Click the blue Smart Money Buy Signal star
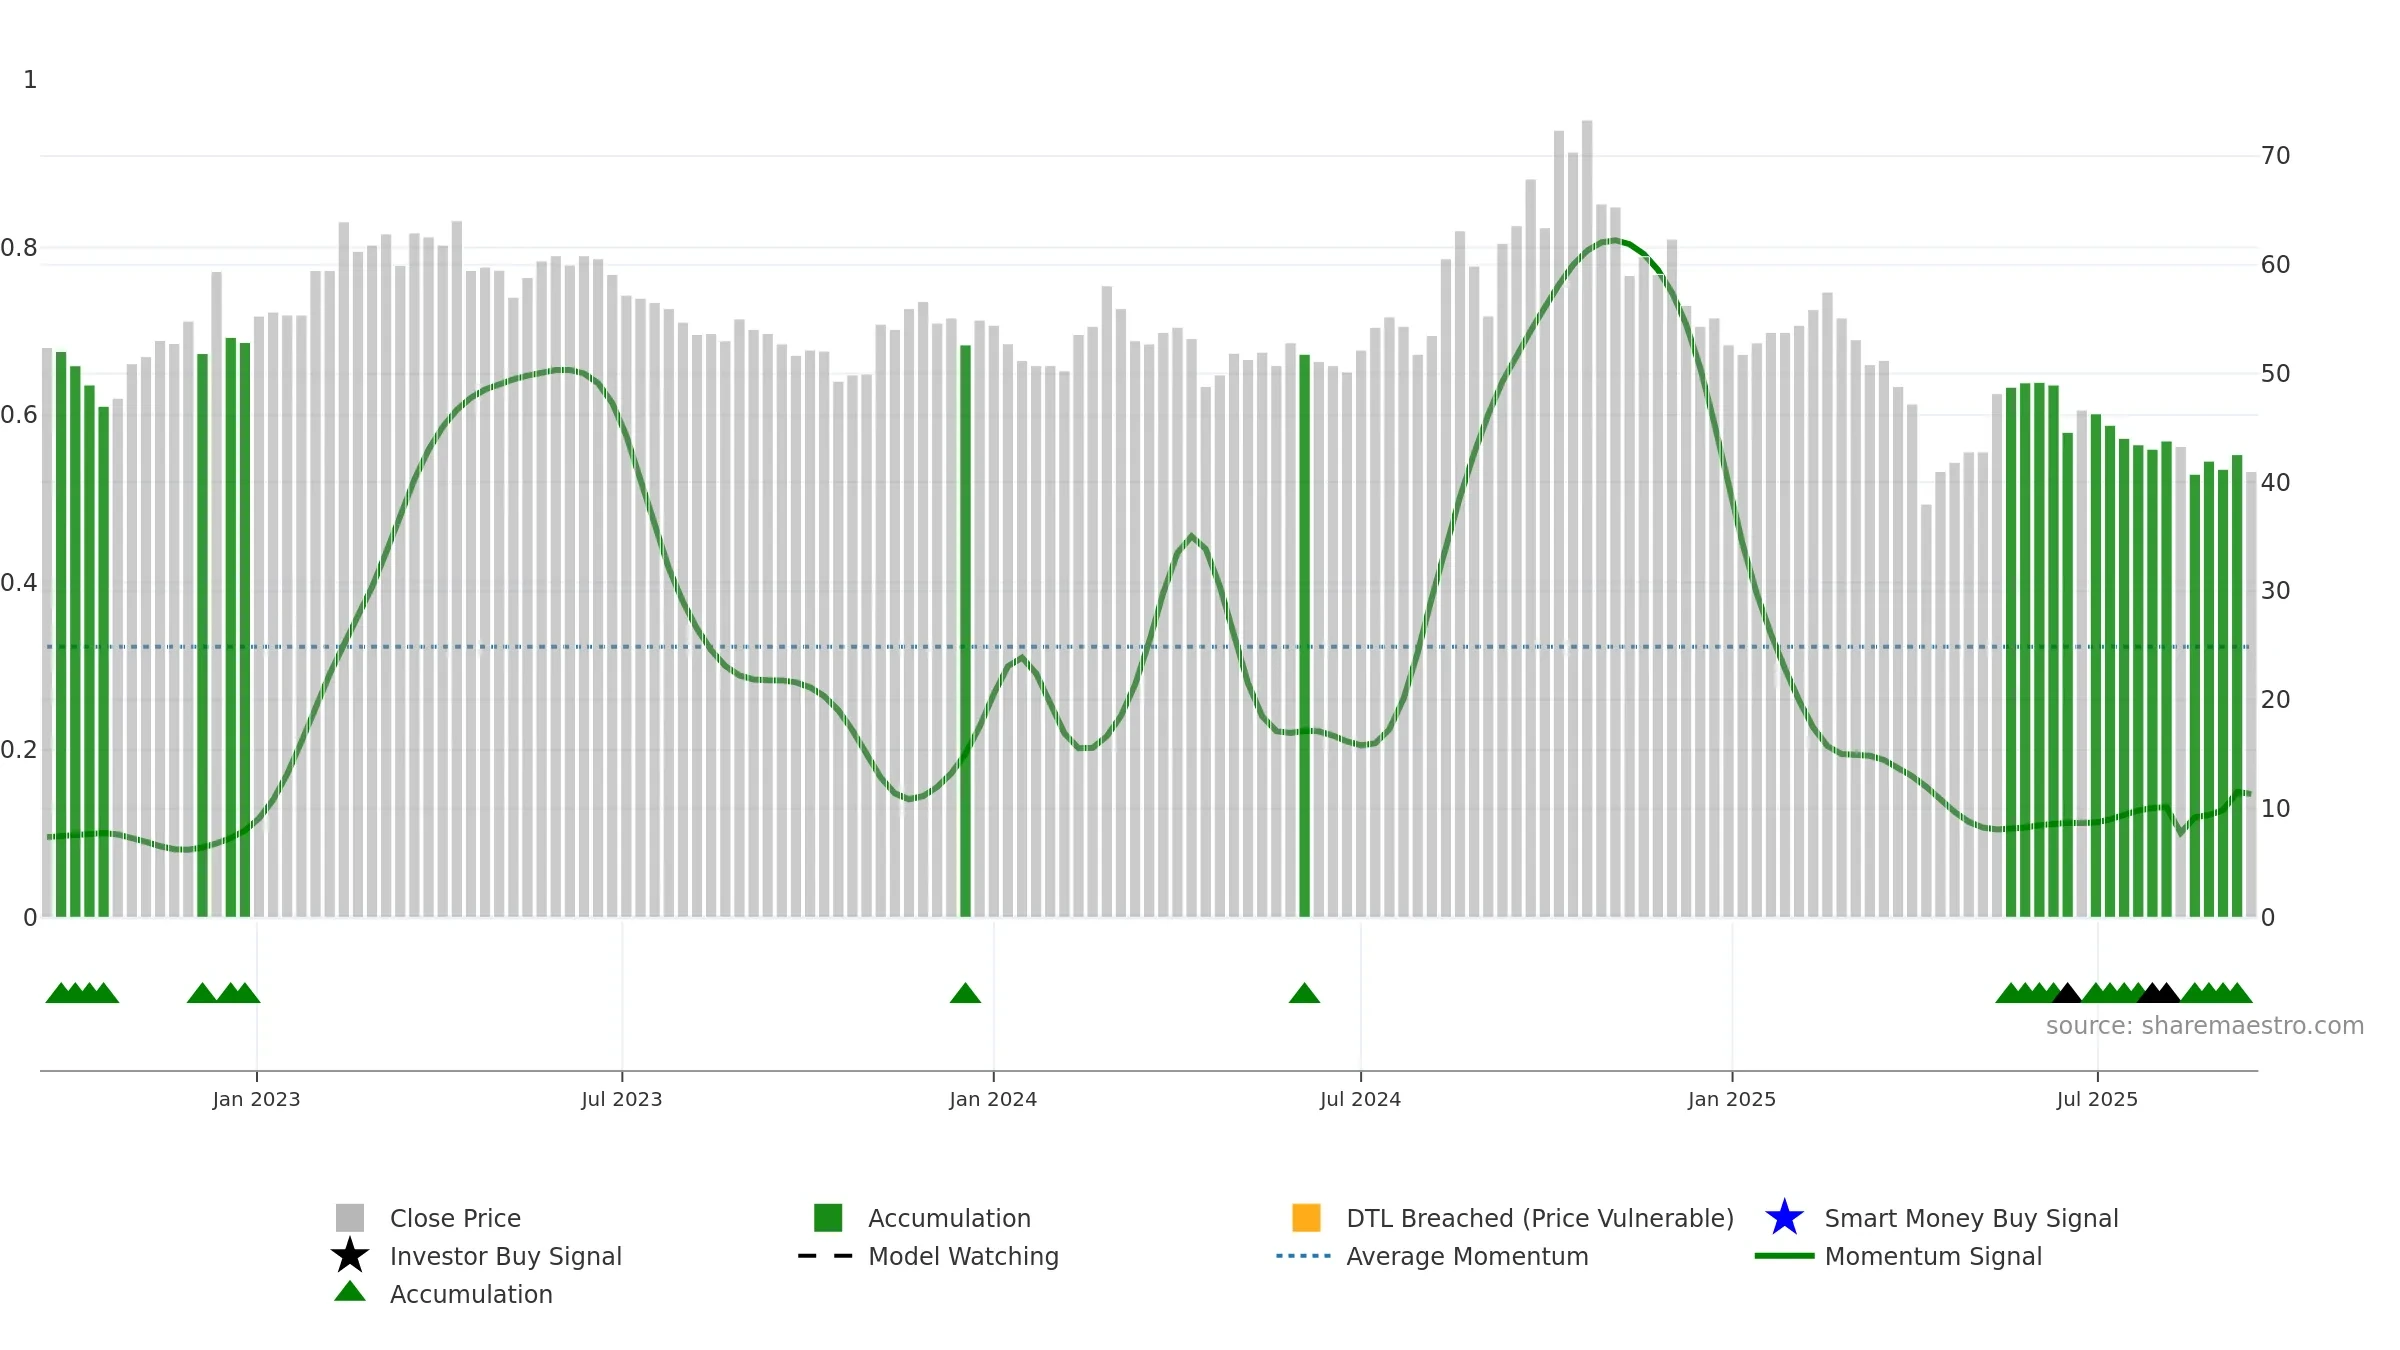Viewport: 2400px width, 1350px height. tap(1784, 1217)
